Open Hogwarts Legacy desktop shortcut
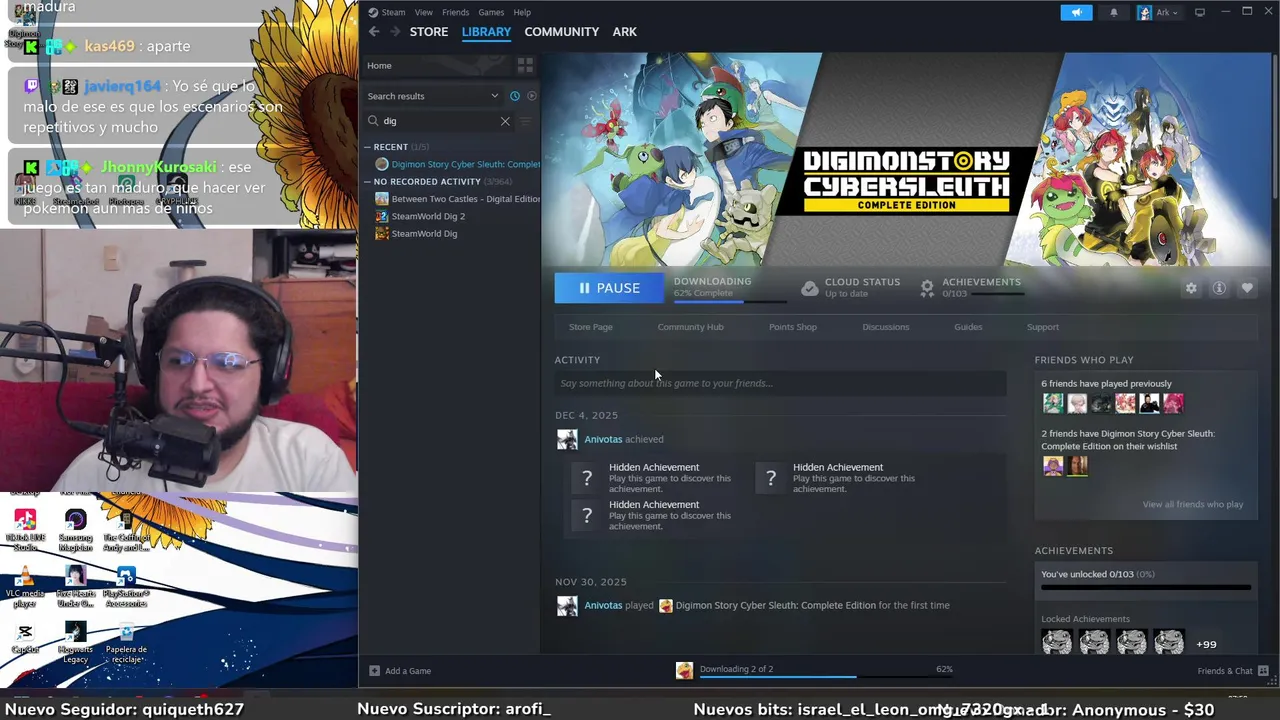This screenshot has height=720, width=1280. [75, 642]
